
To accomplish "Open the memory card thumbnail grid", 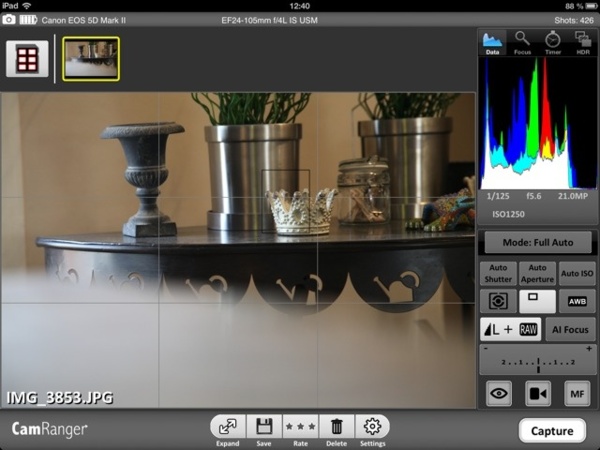I will [27, 59].
